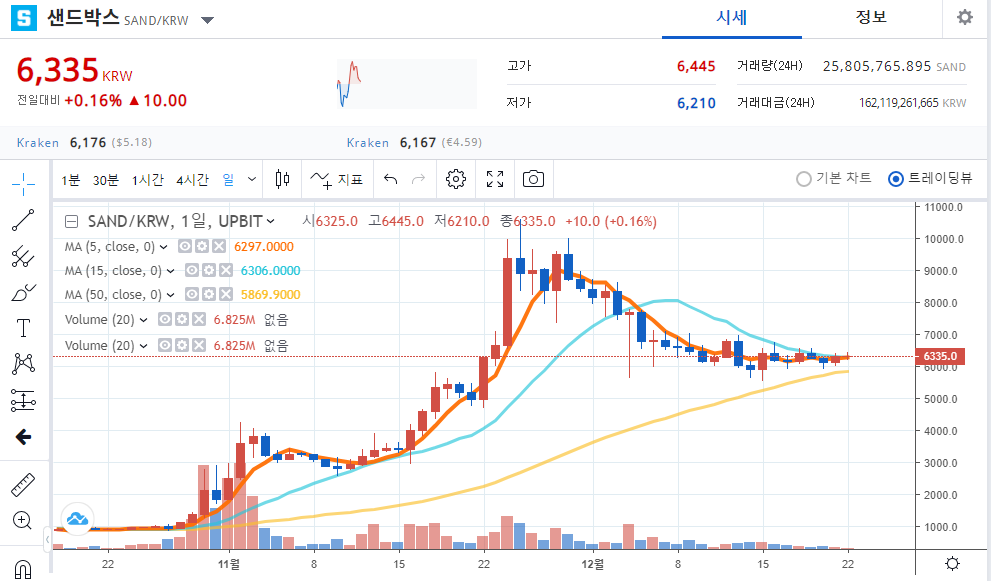Remove the MA 15 indicator

point(226,271)
